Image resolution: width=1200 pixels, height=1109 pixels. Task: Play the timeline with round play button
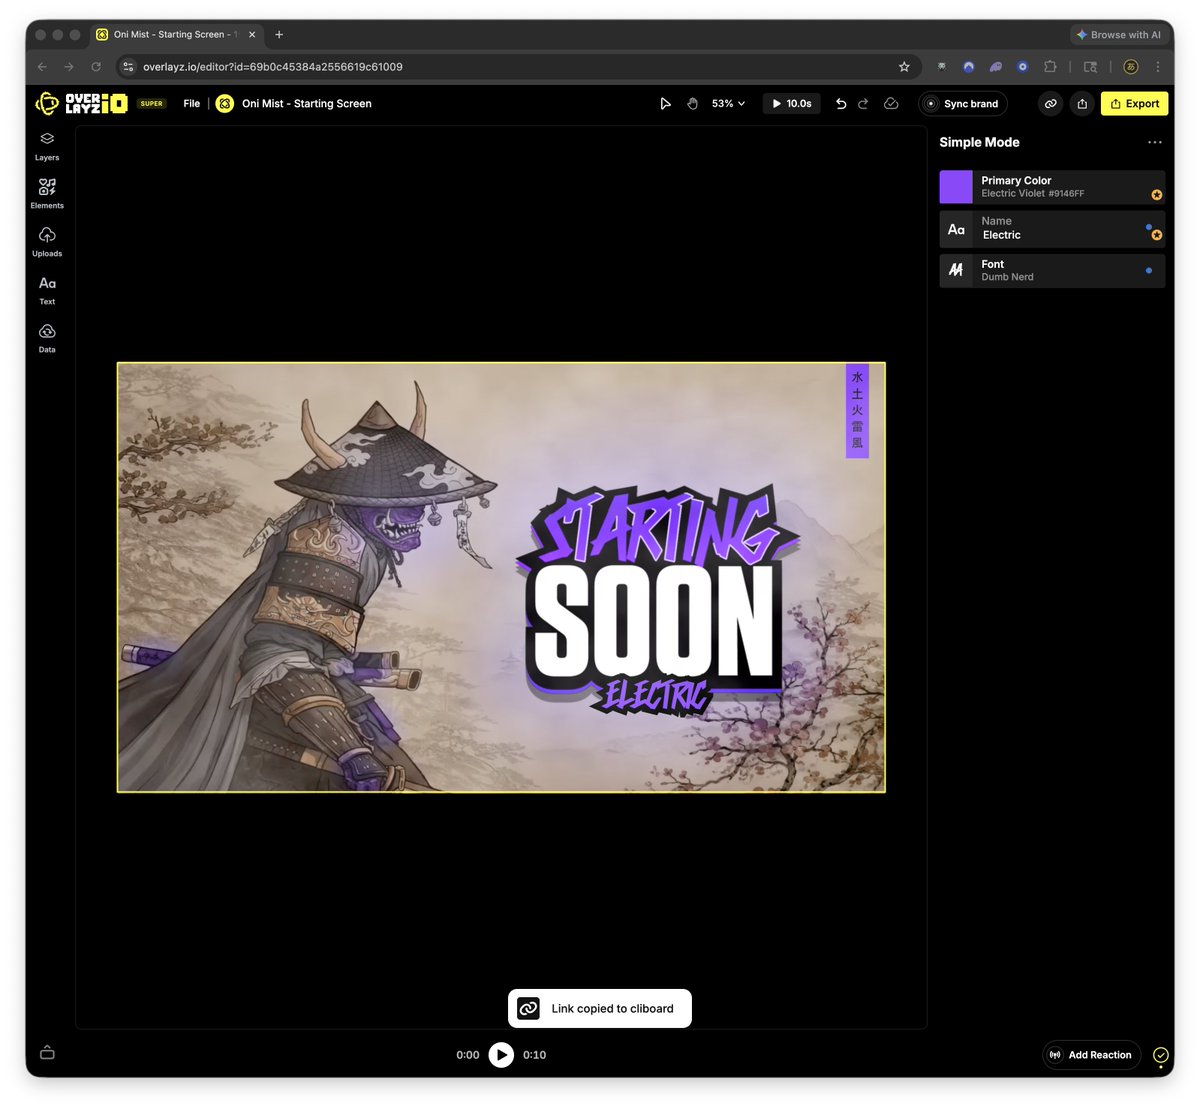(x=501, y=1055)
